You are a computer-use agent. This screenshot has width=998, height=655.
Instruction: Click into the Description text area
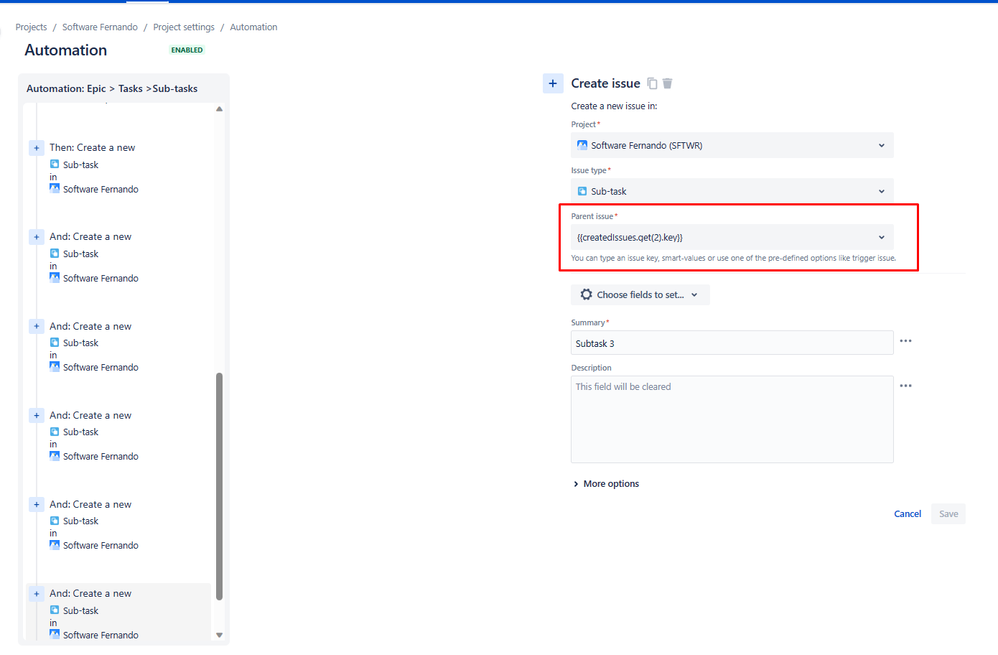(732, 419)
